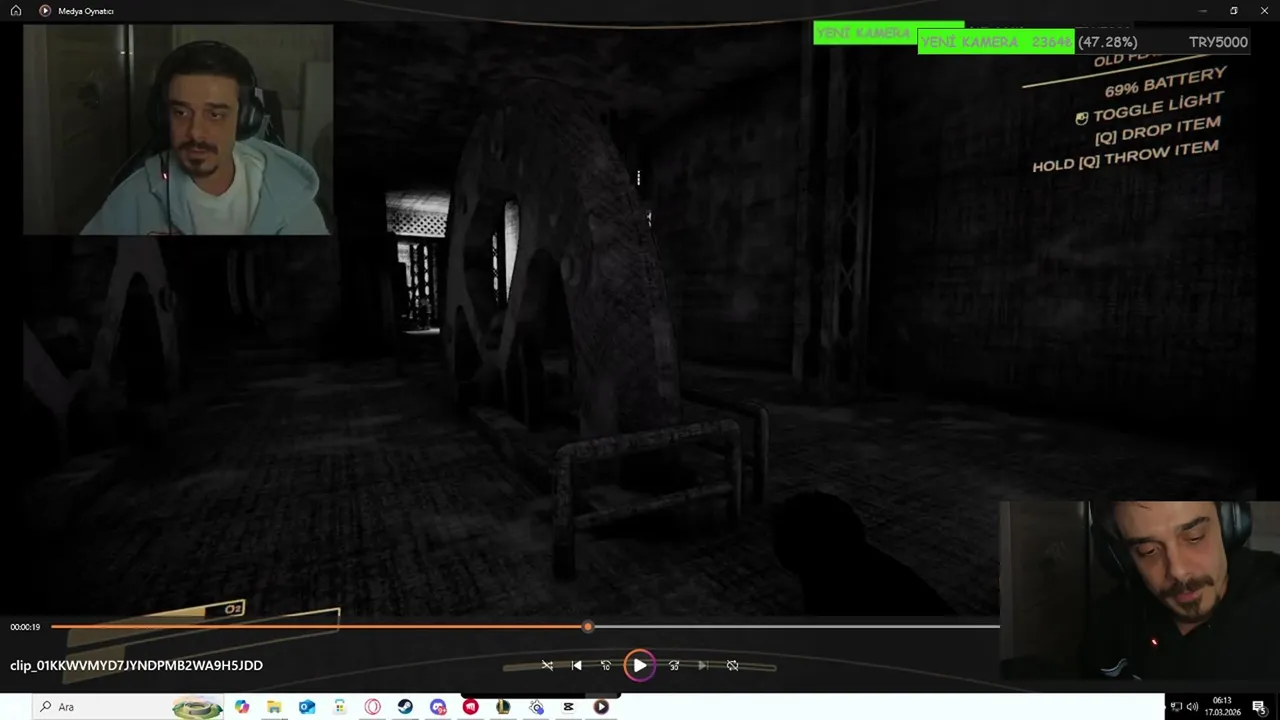Click the top-left webcam overlay
Viewport: 1280px width, 720px height.
pos(178,130)
